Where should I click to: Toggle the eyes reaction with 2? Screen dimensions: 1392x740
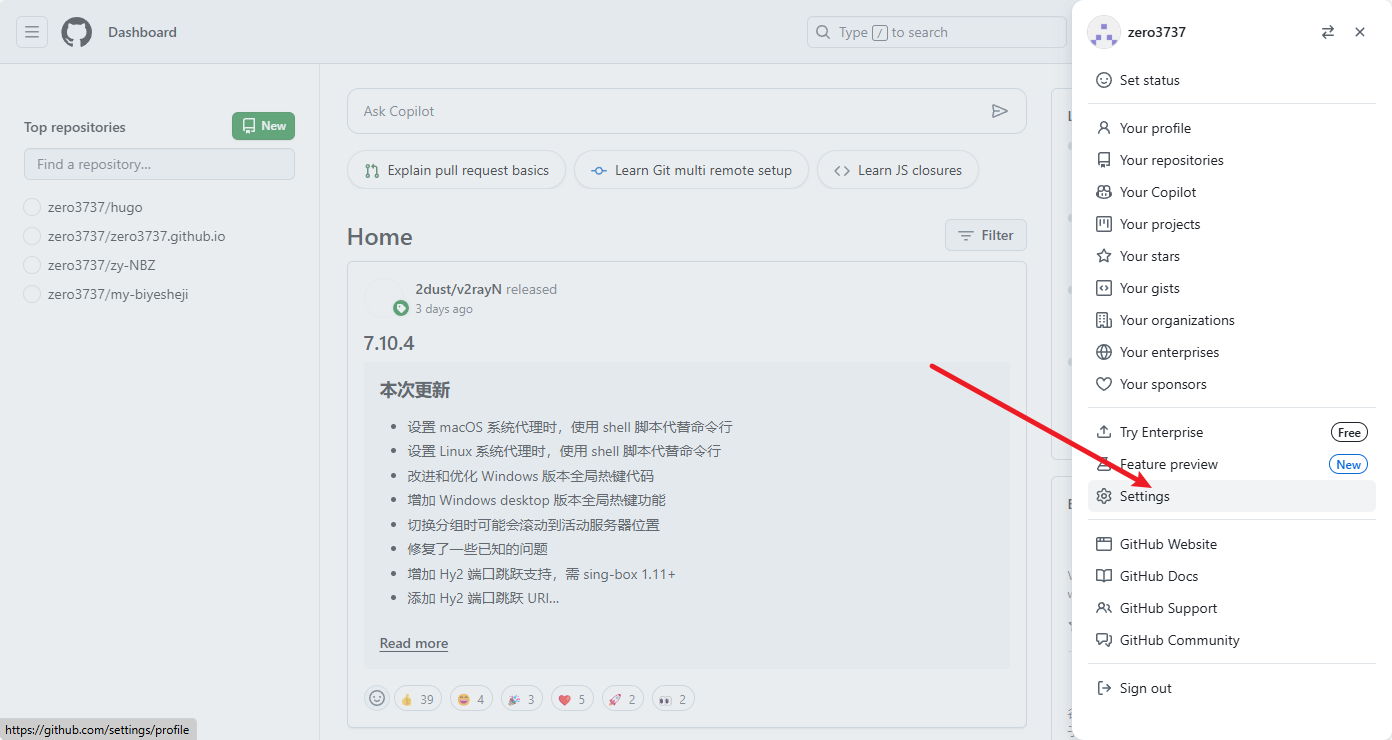click(x=673, y=699)
